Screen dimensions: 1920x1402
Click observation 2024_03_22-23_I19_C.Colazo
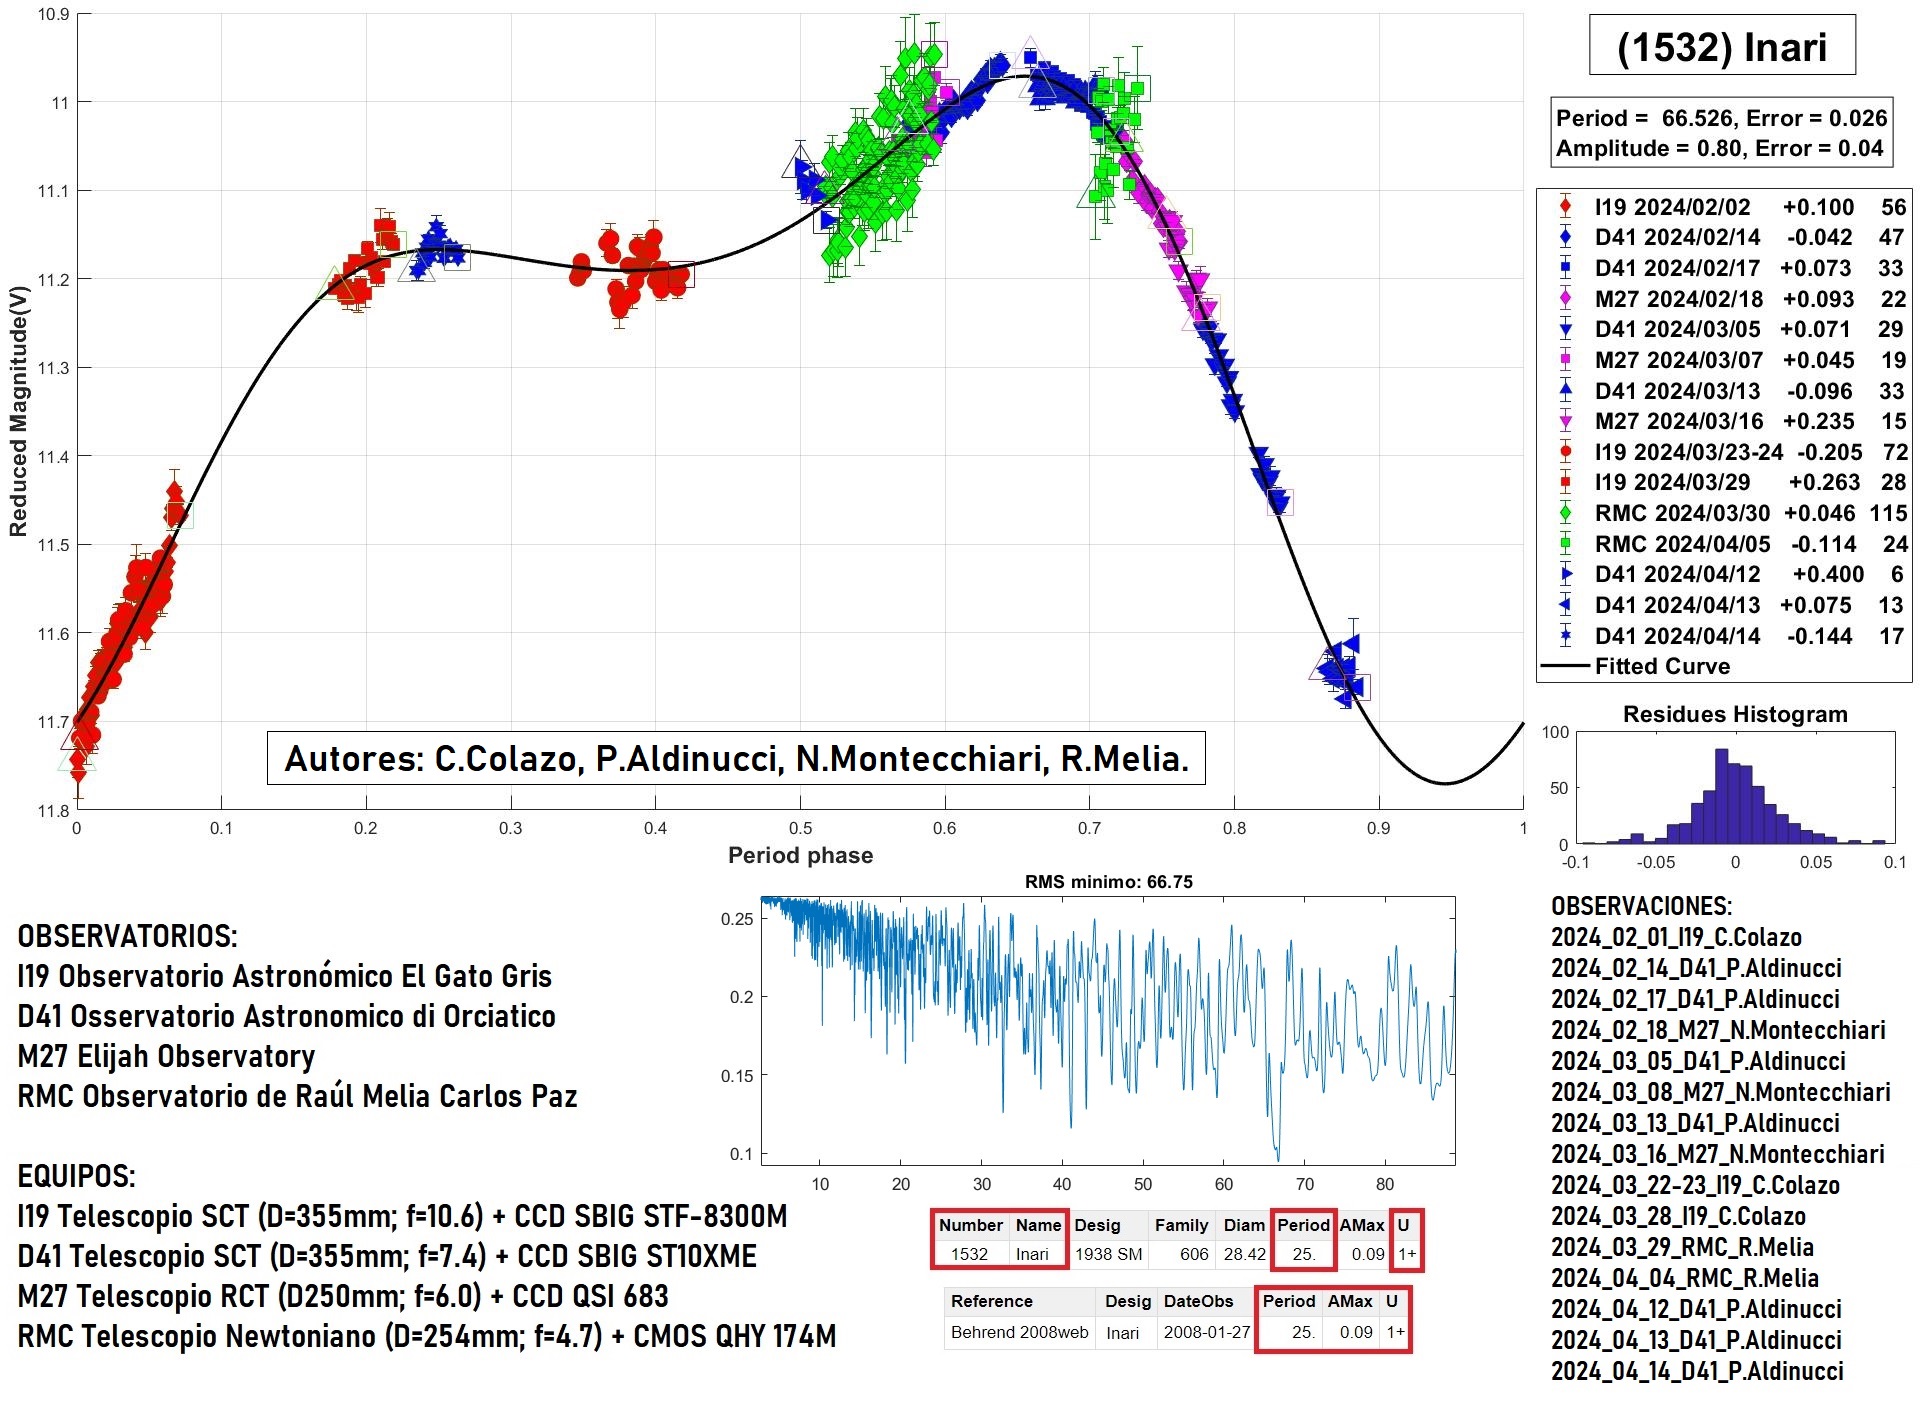pyautogui.click(x=1695, y=1185)
